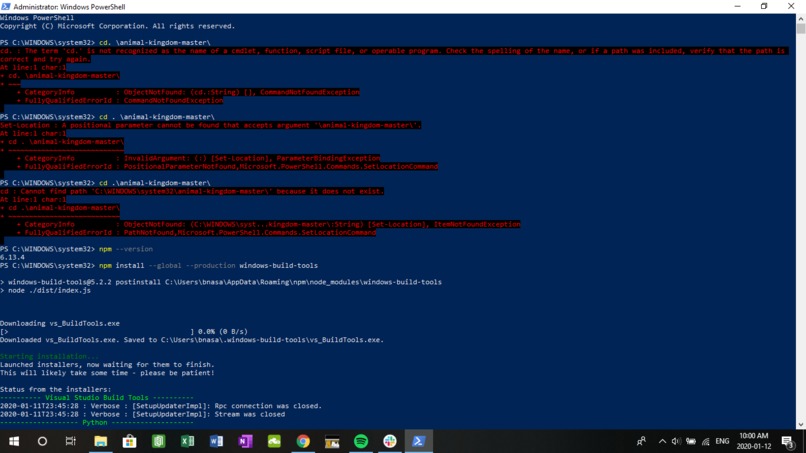806x453 pixels.
Task: Launch Word from the taskbar
Action: (x=216, y=441)
